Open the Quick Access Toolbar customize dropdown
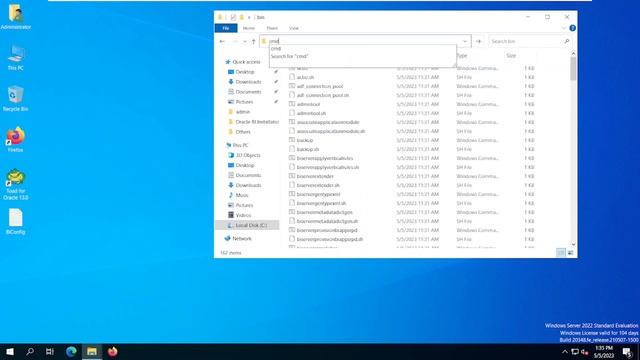Viewport: 640px width, 360px height. [x=249, y=17]
